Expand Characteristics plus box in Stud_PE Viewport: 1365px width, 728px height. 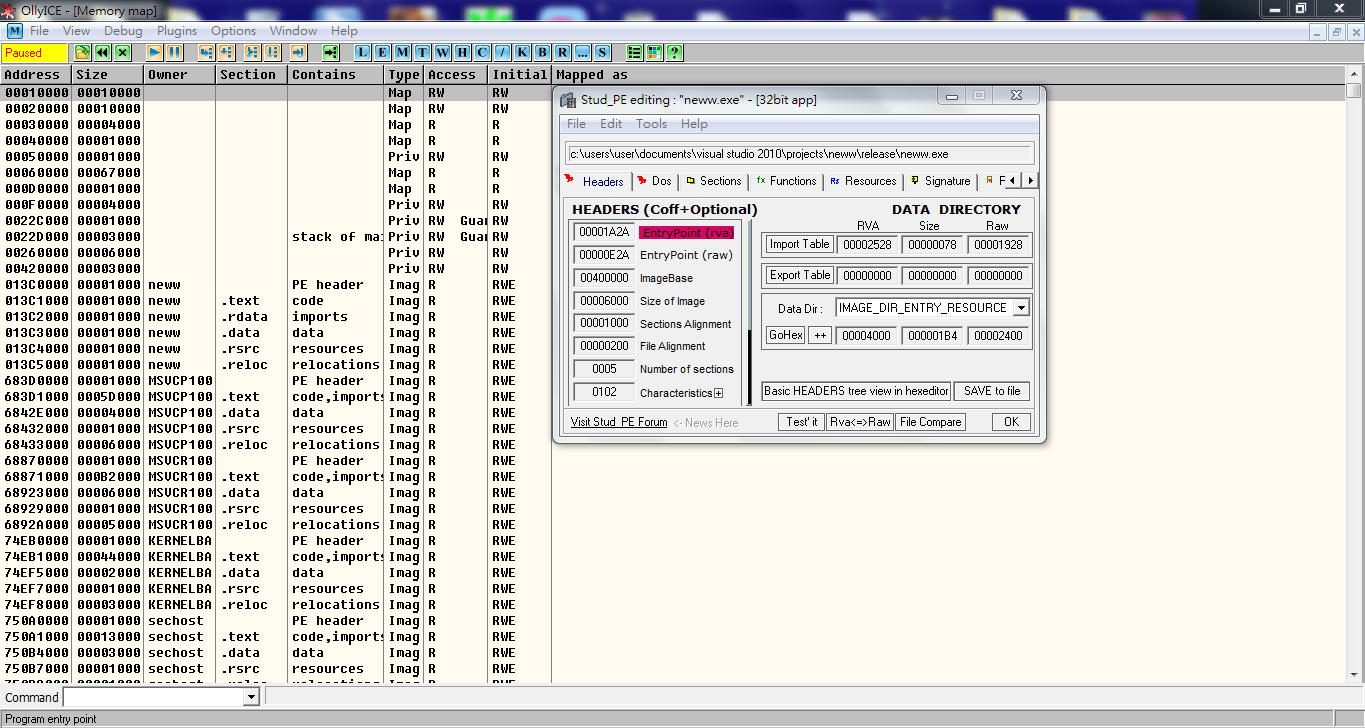pos(718,393)
